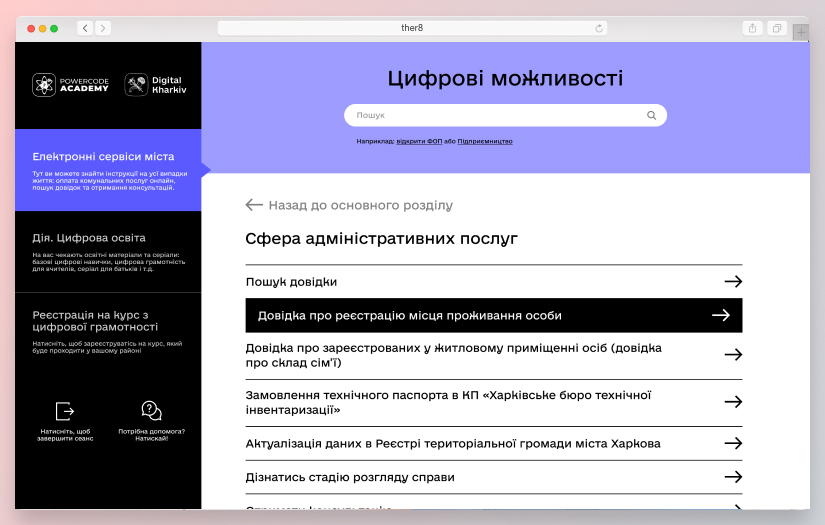Click the arrow beside Дізнатись стадію розгляду справи
This screenshot has width=825, height=525.
click(733, 477)
